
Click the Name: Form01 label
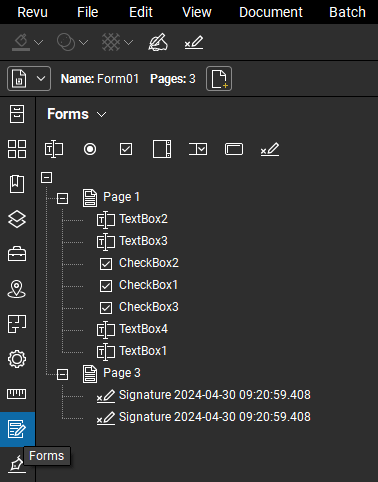(100, 79)
